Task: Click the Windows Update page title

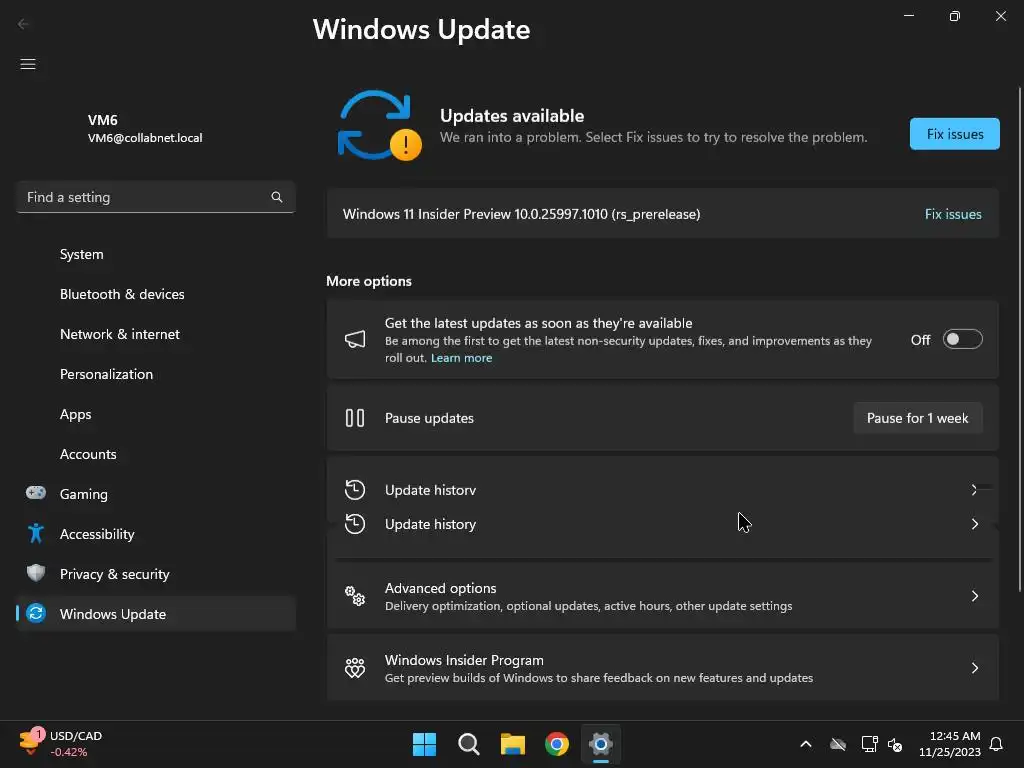Action: [x=421, y=29]
